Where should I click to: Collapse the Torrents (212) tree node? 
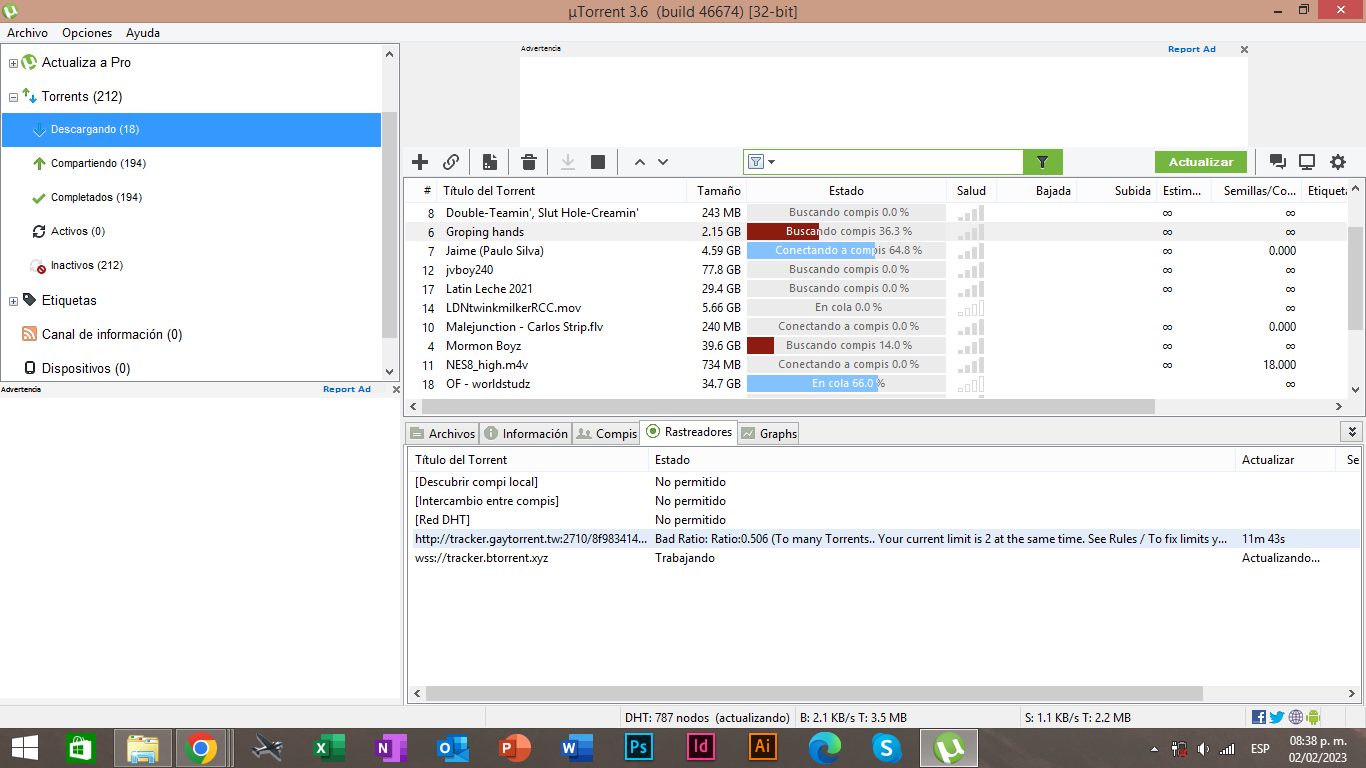[14, 97]
